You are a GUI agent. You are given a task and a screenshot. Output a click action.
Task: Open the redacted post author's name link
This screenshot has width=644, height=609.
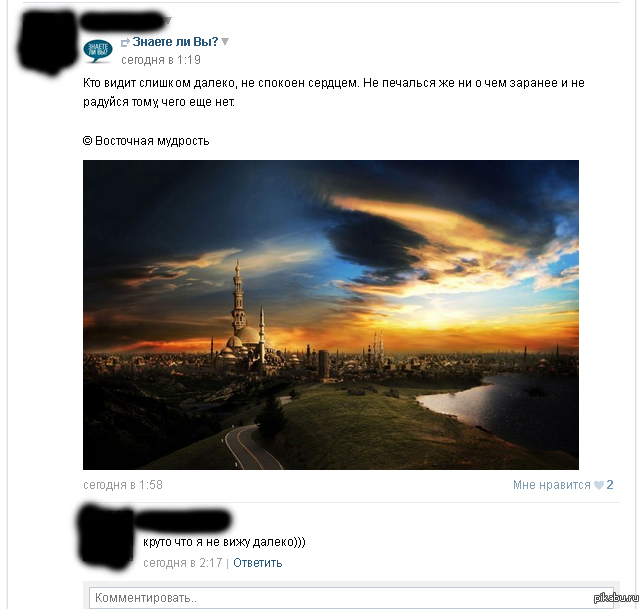coord(122,21)
